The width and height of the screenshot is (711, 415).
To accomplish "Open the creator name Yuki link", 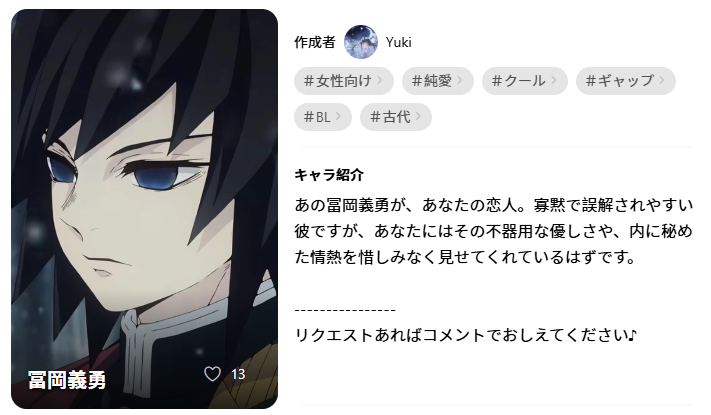I will click(x=399, y=42).
